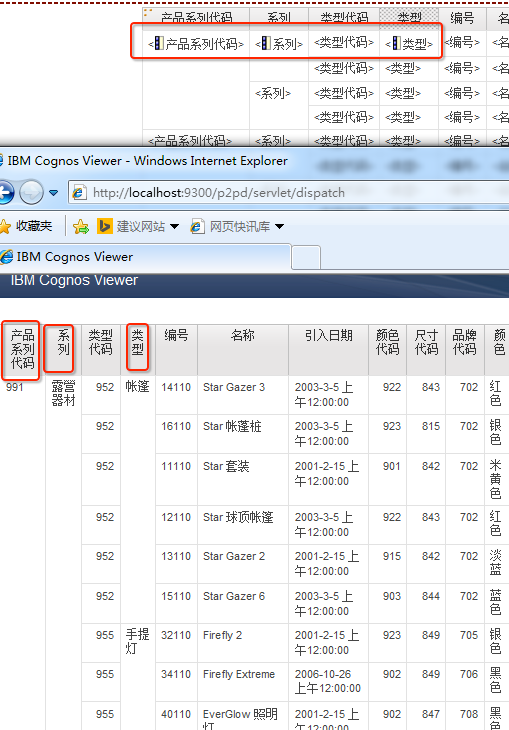The width and height of the screenshot is (509, 730).
Task: Select the 991 product line code cell
Action: pos(15,387)
